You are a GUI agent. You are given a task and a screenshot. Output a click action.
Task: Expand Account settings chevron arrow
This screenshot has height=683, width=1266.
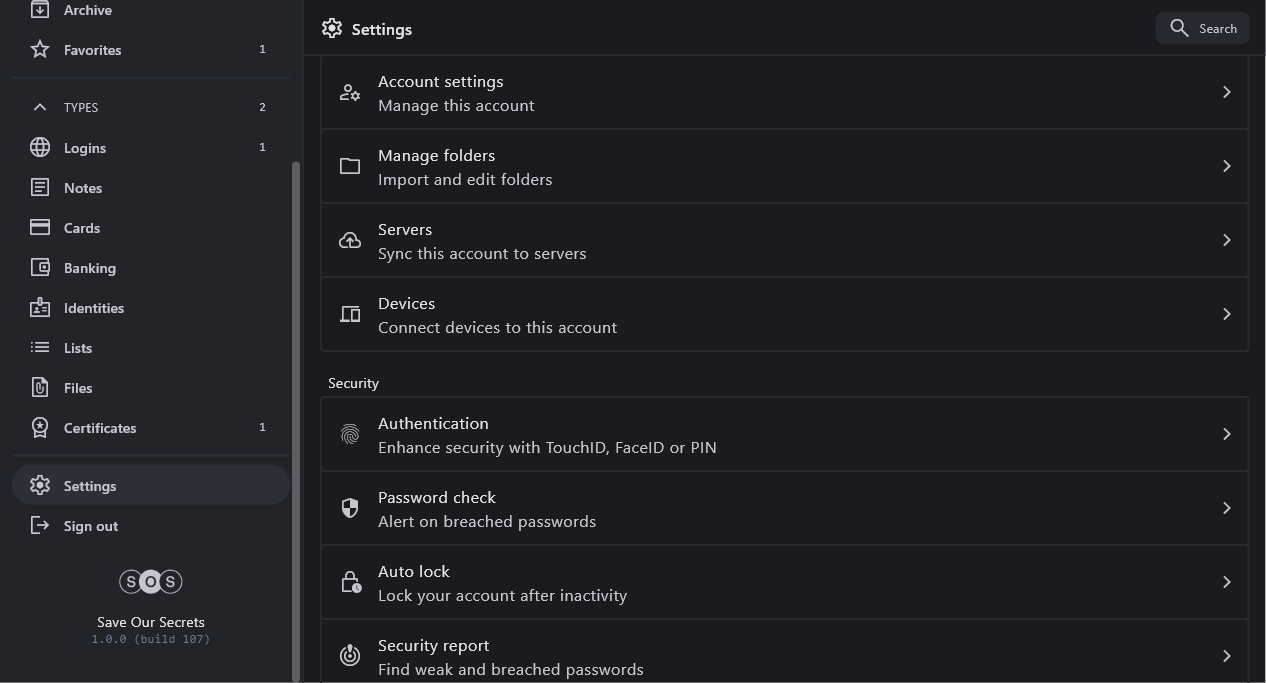pyautogui.click(x=1226, y=92)
